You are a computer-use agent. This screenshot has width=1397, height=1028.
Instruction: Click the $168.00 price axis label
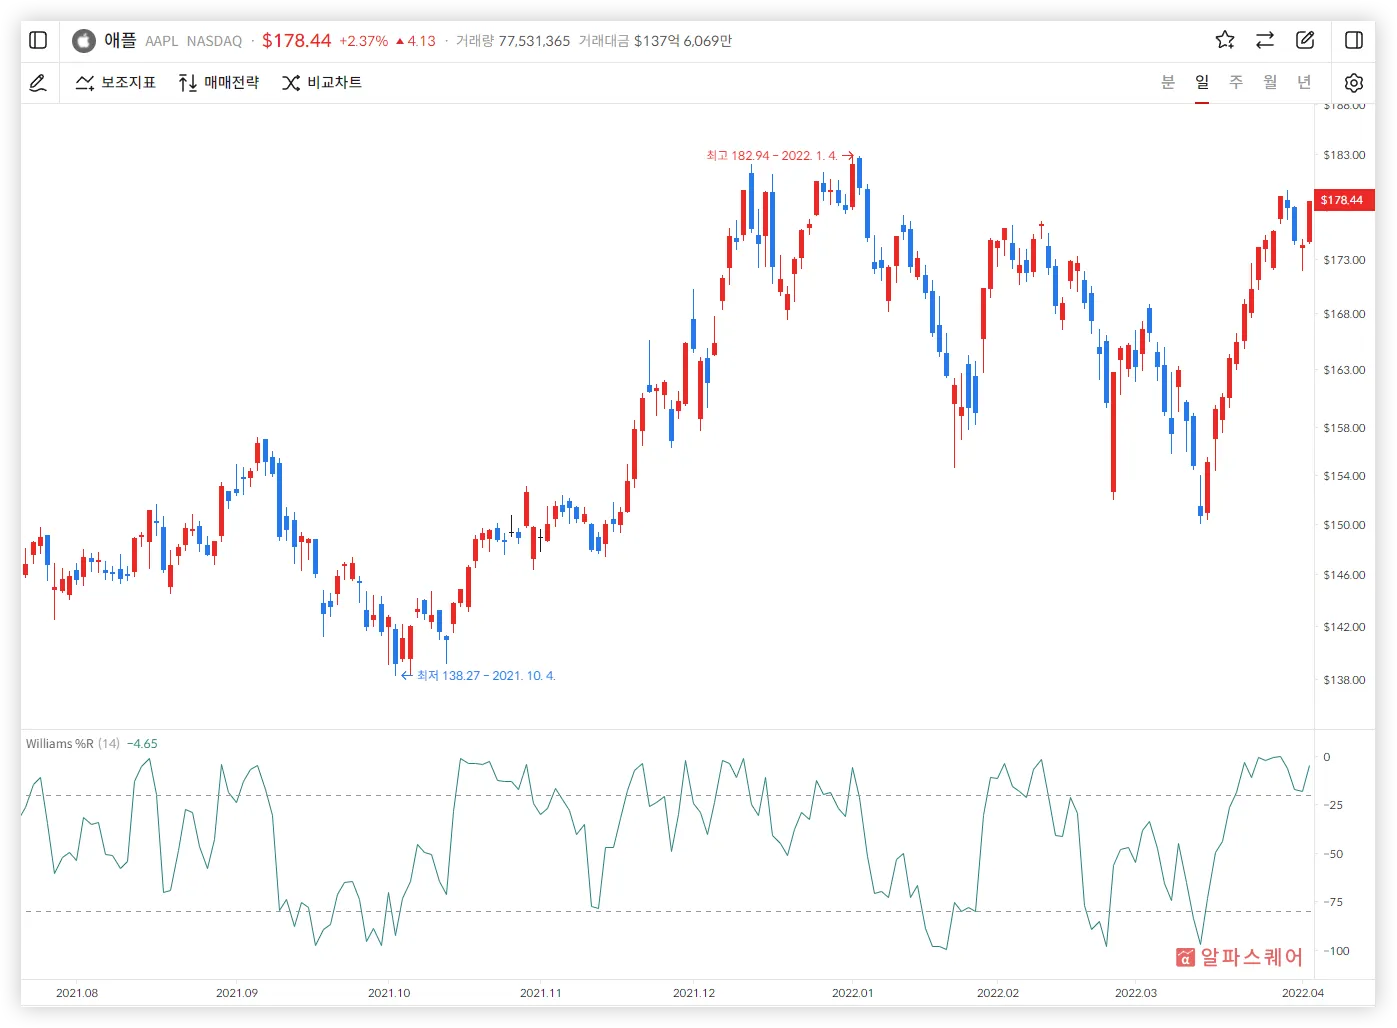[1344, 314]
